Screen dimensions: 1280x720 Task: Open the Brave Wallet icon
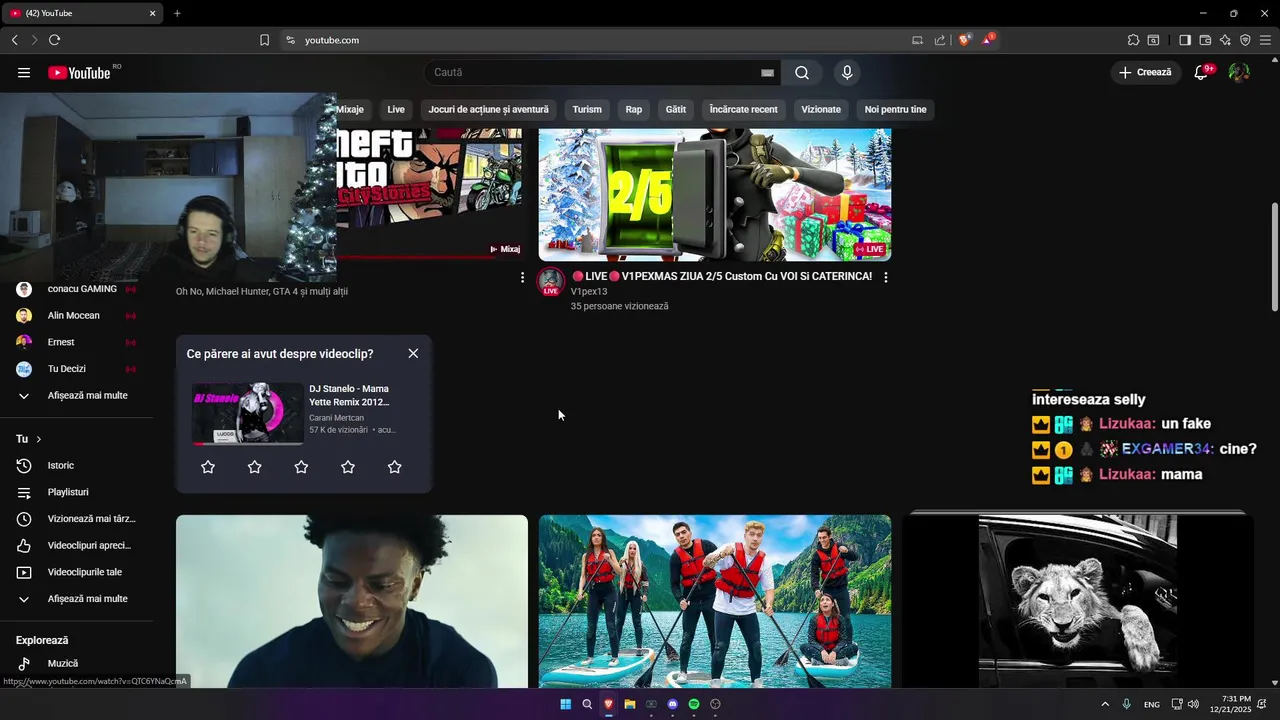pyautogui.click(x=1205, y=40)
